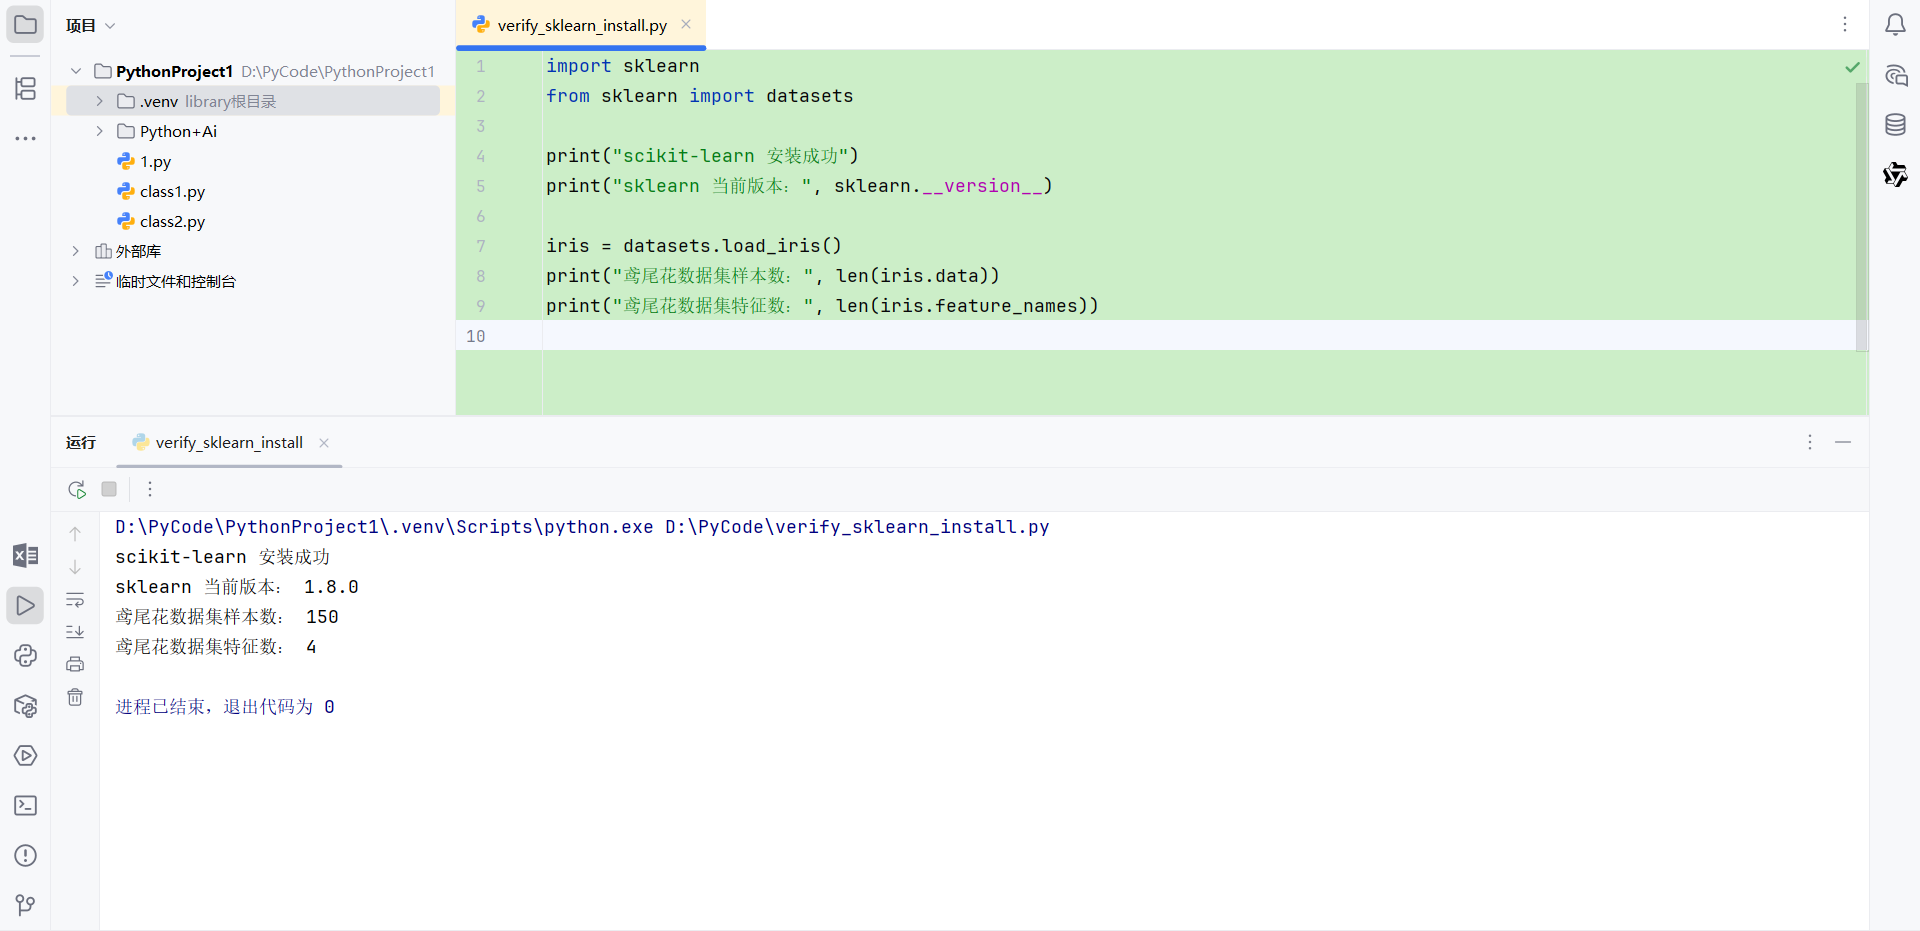Click the editor vertical scrollbar
The height and width of the screenshot is (931, 1920).
1861,216
